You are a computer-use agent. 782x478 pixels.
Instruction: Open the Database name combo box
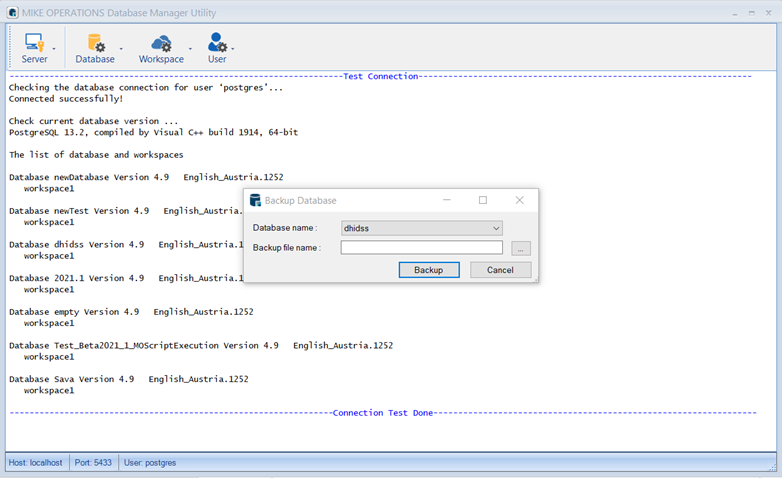[421, 228]
